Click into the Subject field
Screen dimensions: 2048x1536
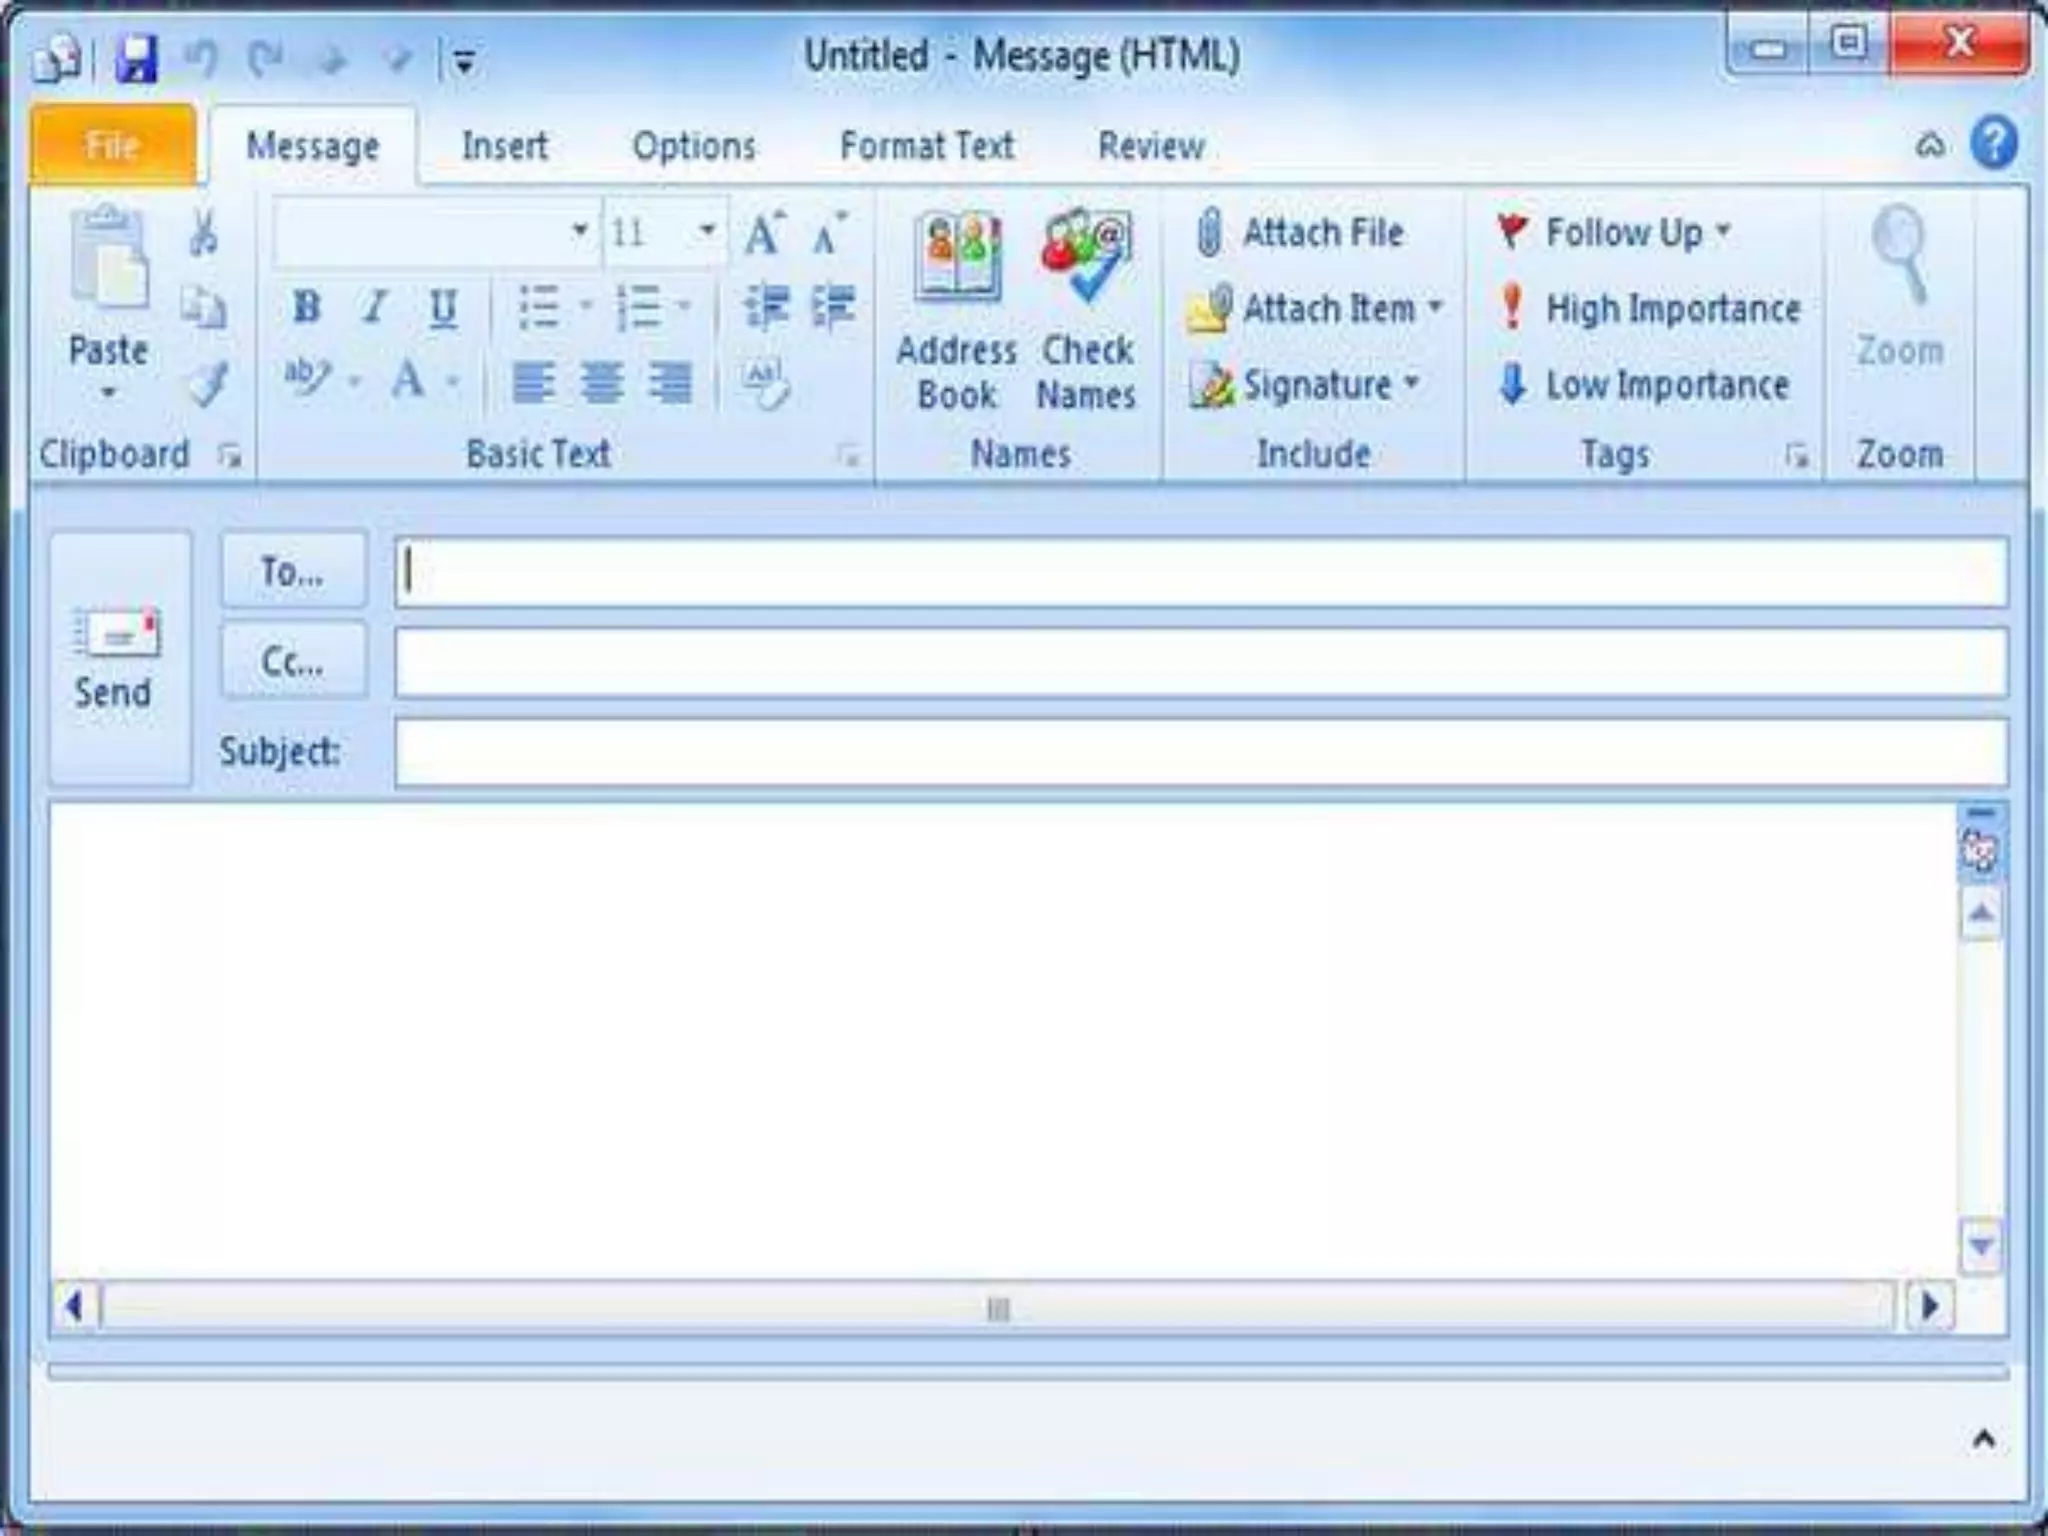point(1200,752)
